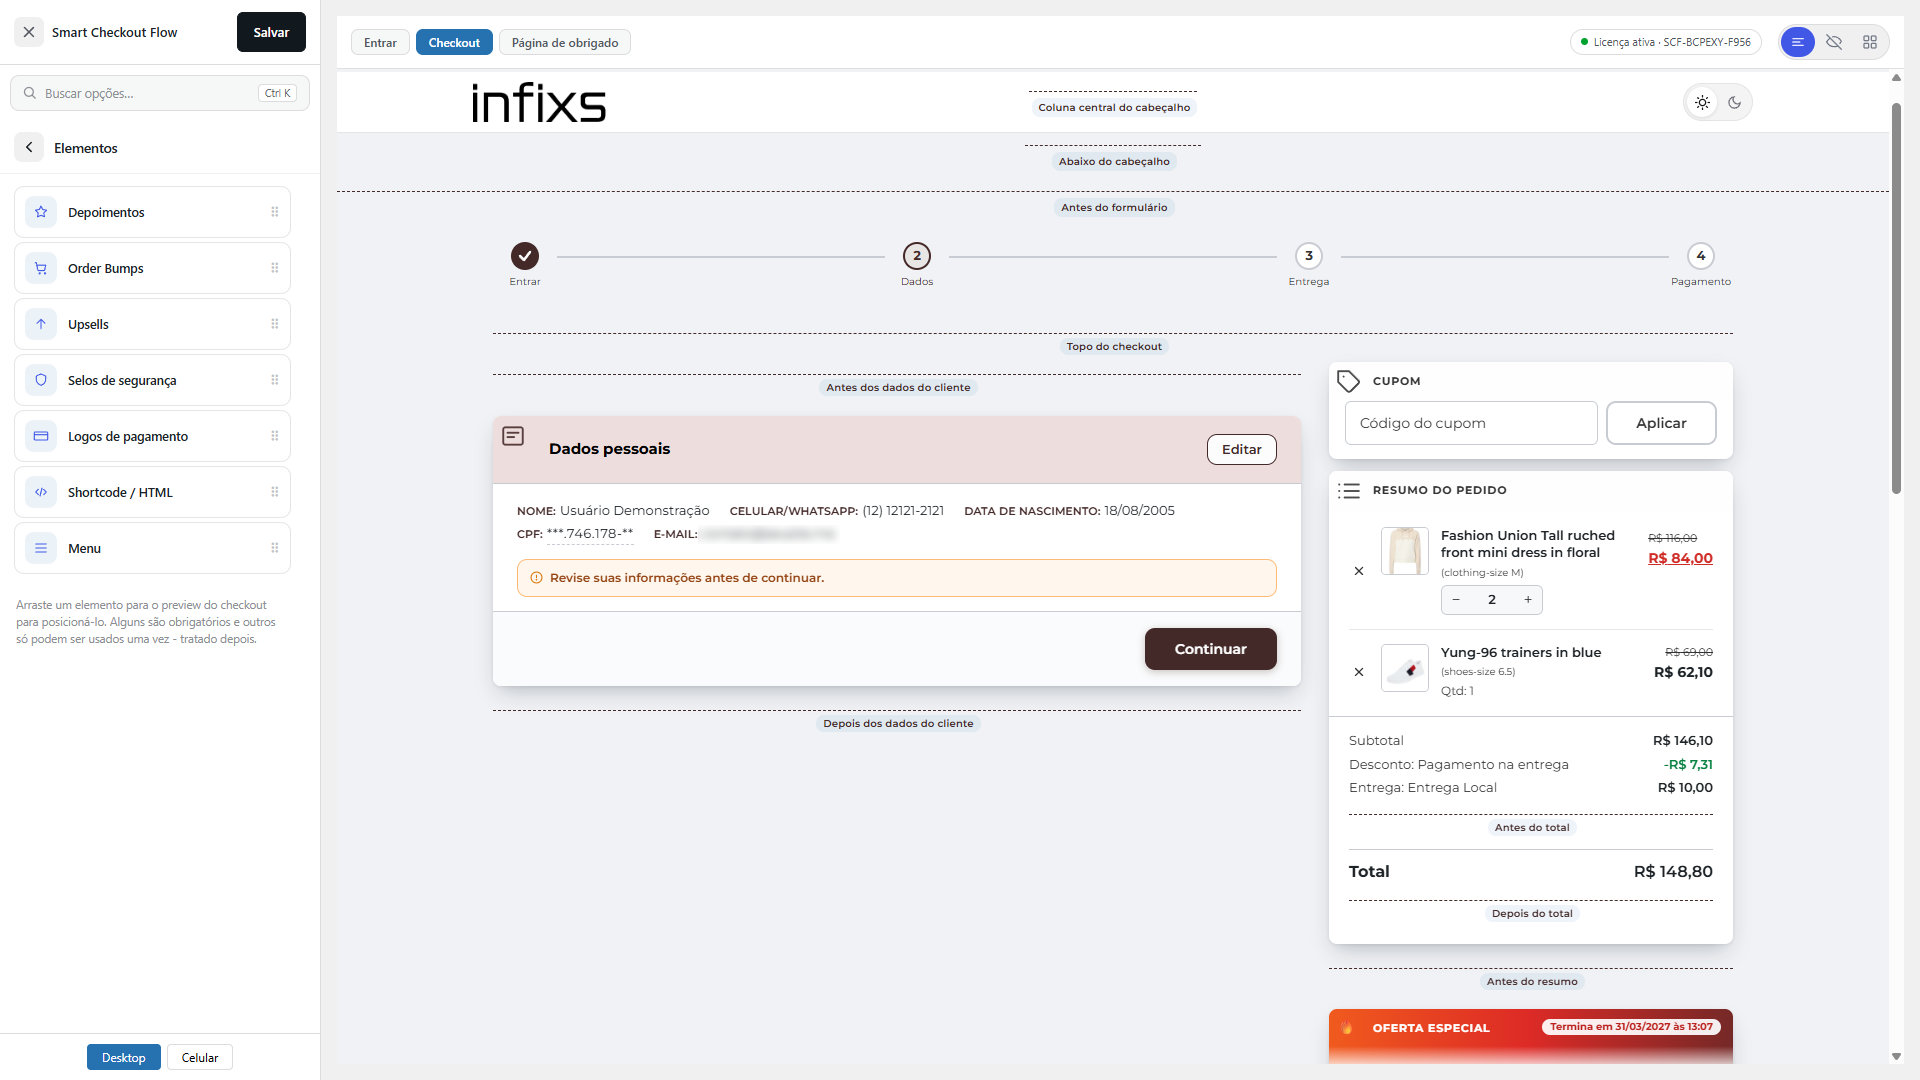Screen dimensions: 1920x1080
Task: Grab the Upsells drag handle
Action: (274, 324)
